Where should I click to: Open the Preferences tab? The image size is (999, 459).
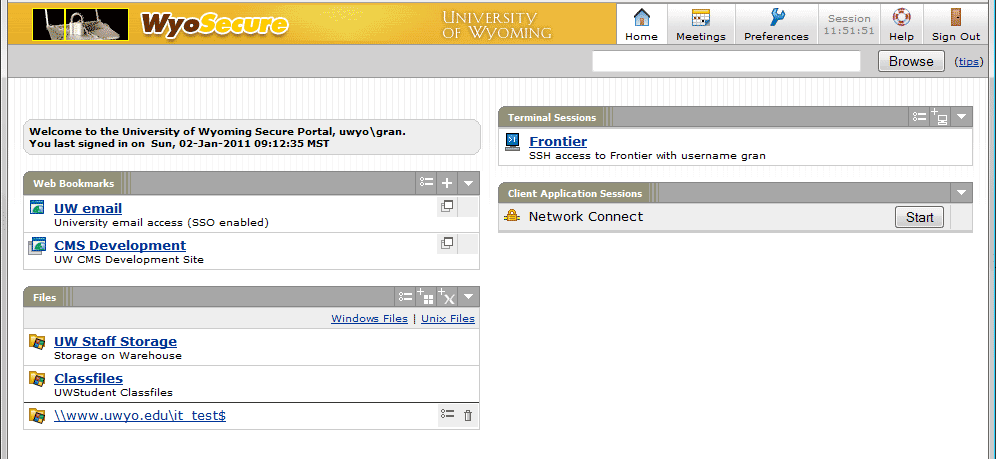(x=776, y=24)
